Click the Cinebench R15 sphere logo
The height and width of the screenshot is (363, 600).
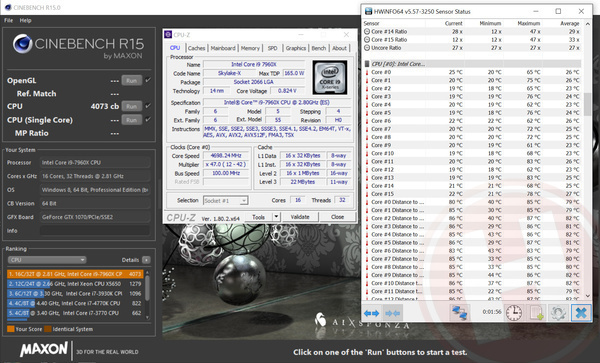[22, 44]
